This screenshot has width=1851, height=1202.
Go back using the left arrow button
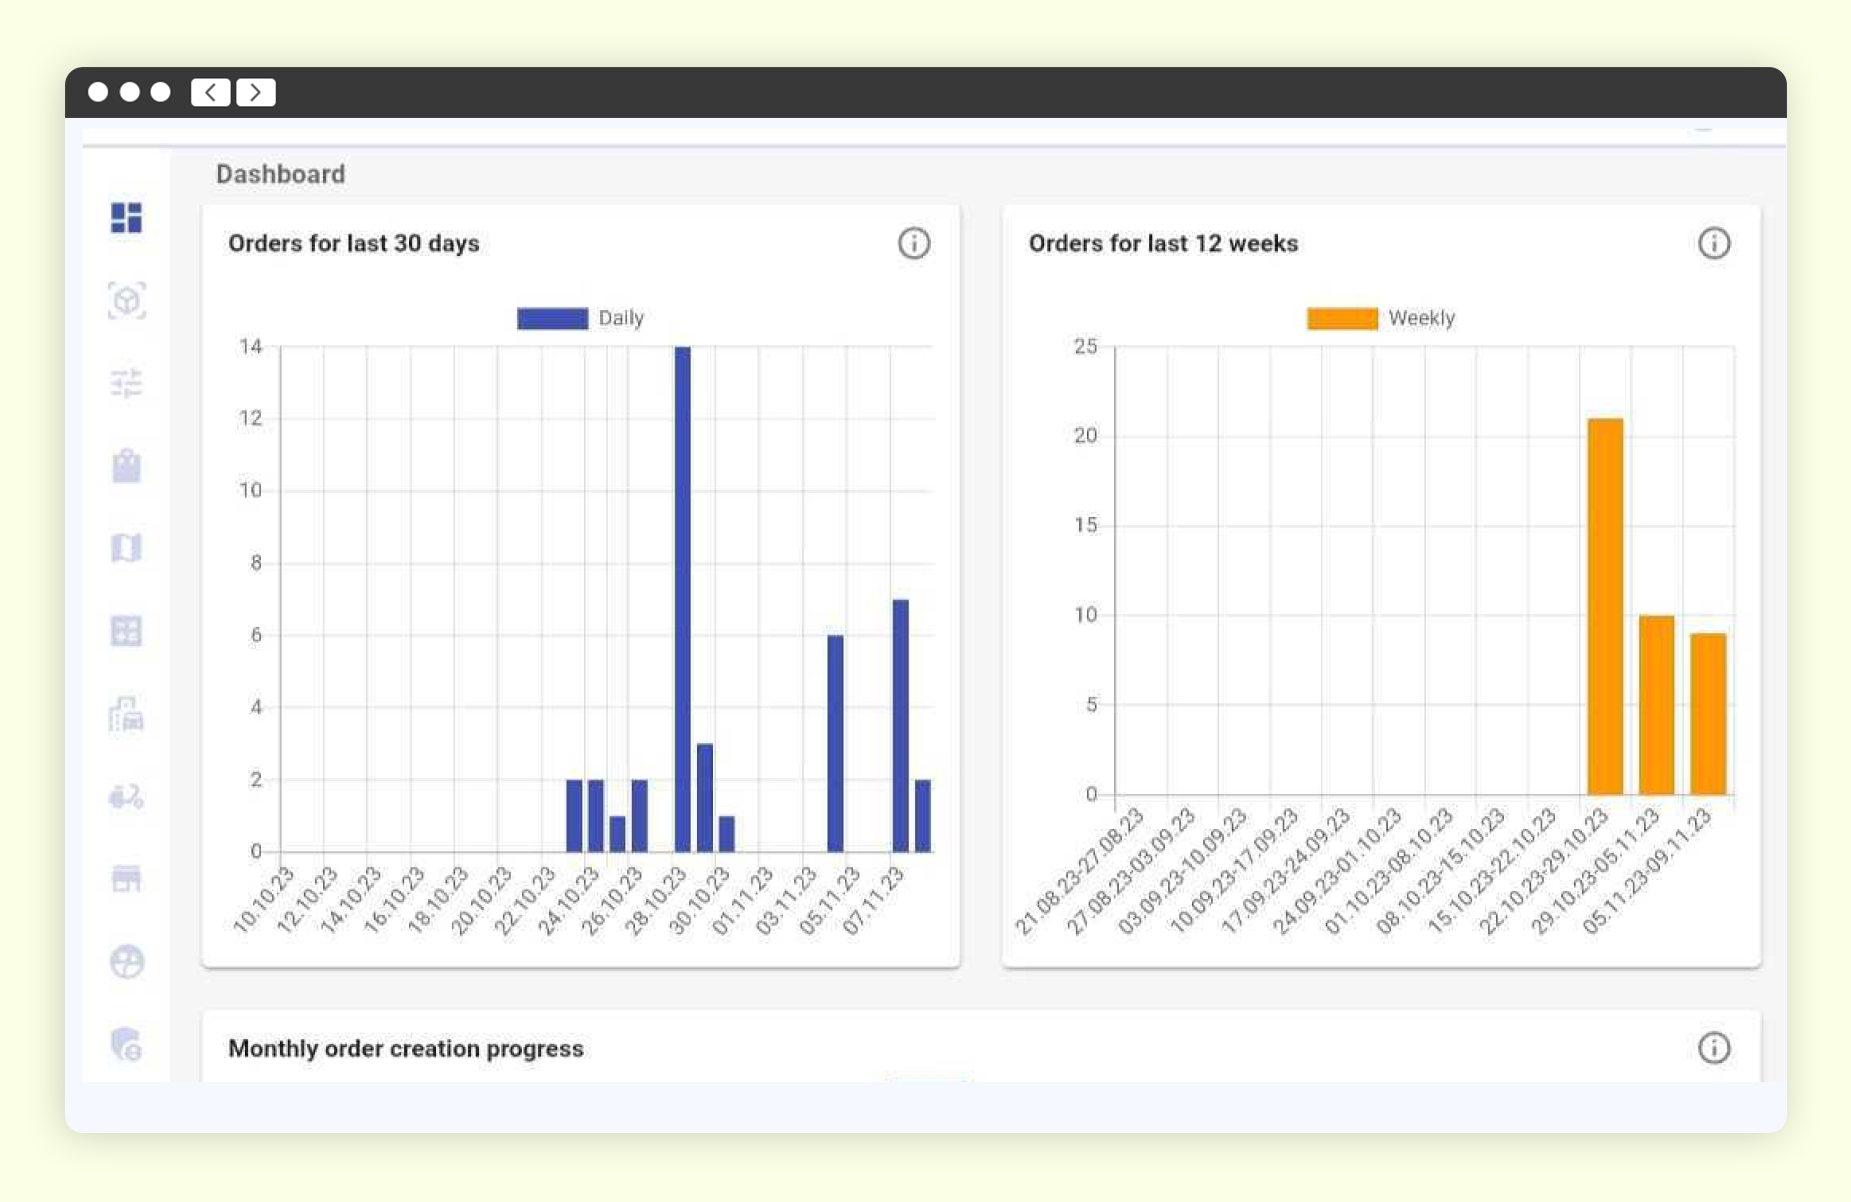coord(210,92)
